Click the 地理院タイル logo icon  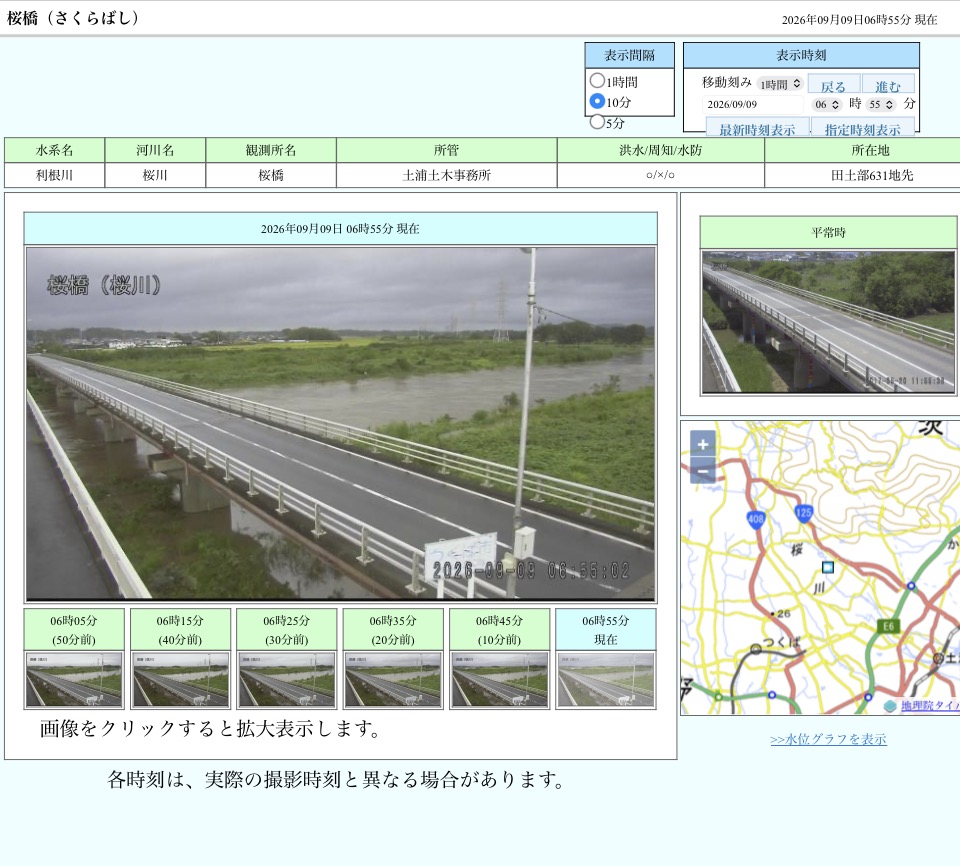click(890, 706)
